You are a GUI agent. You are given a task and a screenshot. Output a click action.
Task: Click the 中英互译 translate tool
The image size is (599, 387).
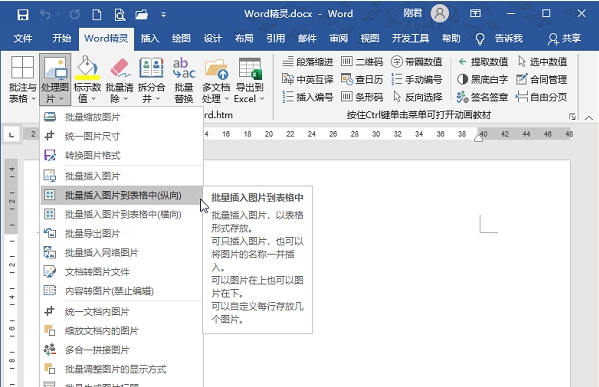pos(308,79)
